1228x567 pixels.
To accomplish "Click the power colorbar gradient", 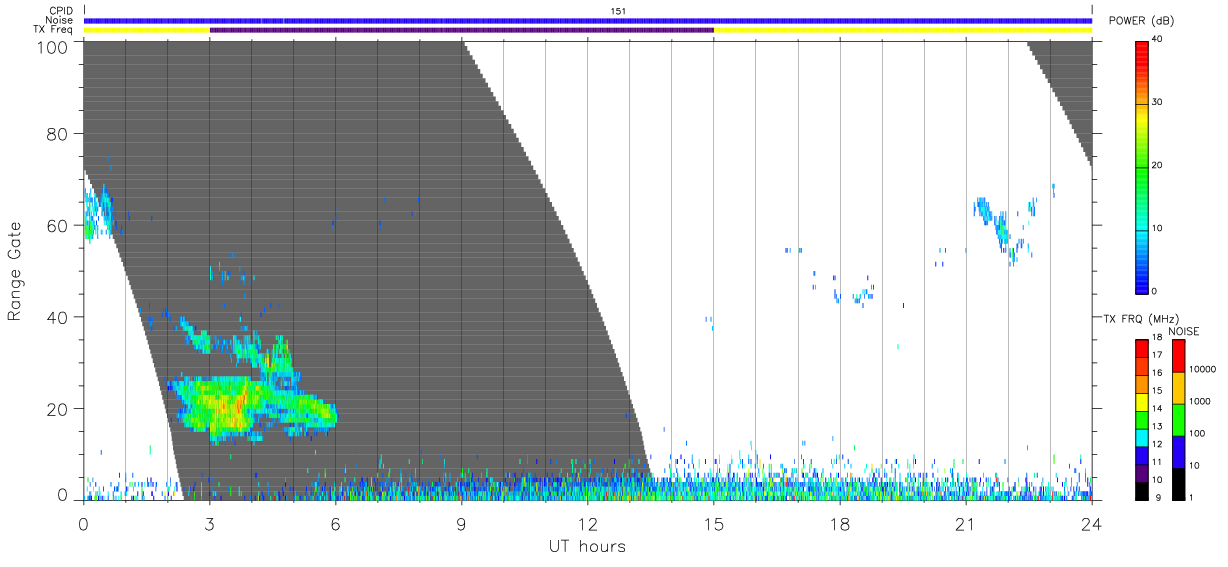I will point(1142,166).
